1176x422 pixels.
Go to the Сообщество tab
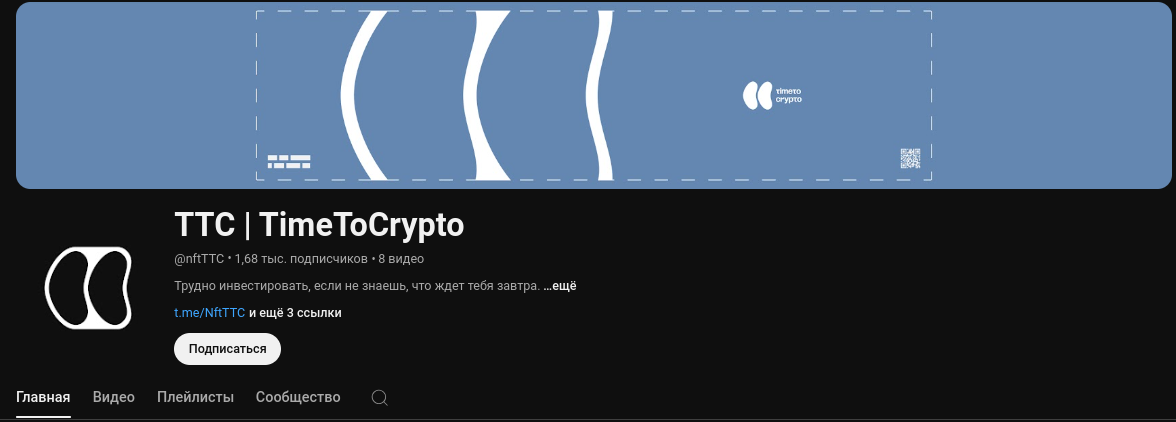(x=298, y=397)
